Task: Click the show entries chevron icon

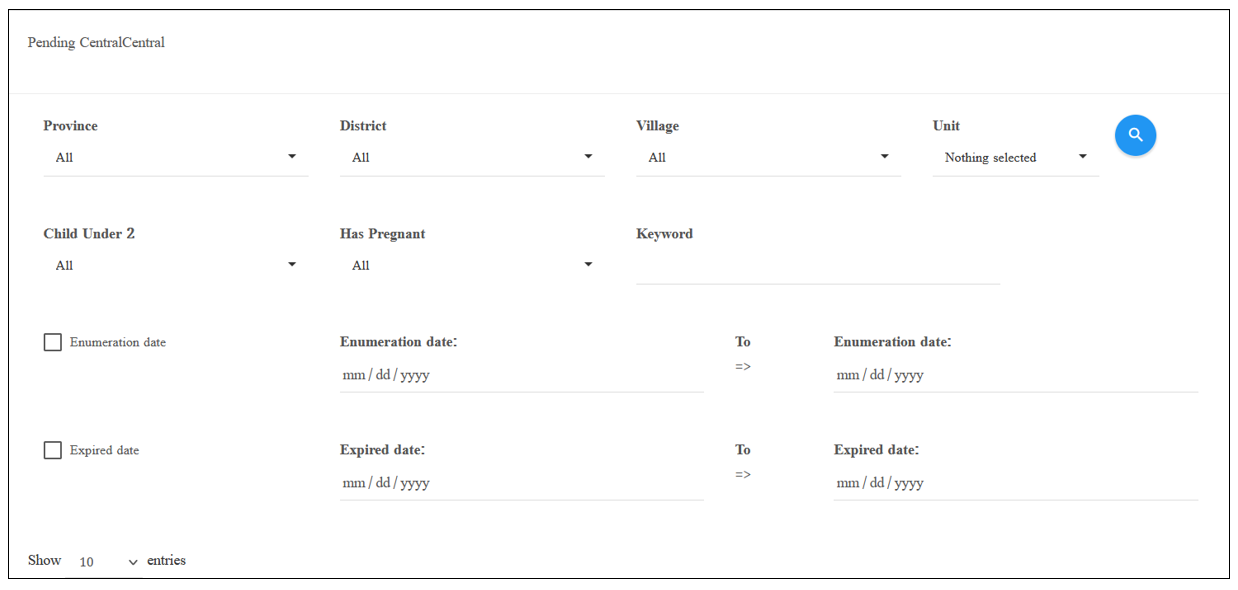Action: click(133, 563)
